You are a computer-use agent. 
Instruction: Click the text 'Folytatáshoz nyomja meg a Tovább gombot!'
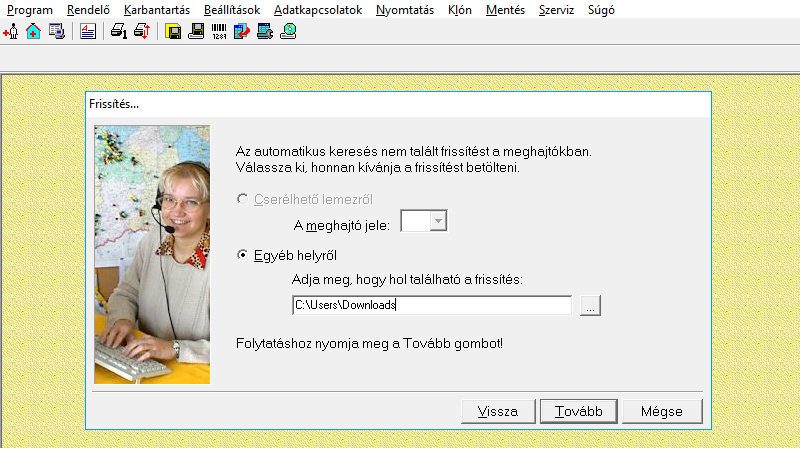pyautogui.click(x=369, y=343)
